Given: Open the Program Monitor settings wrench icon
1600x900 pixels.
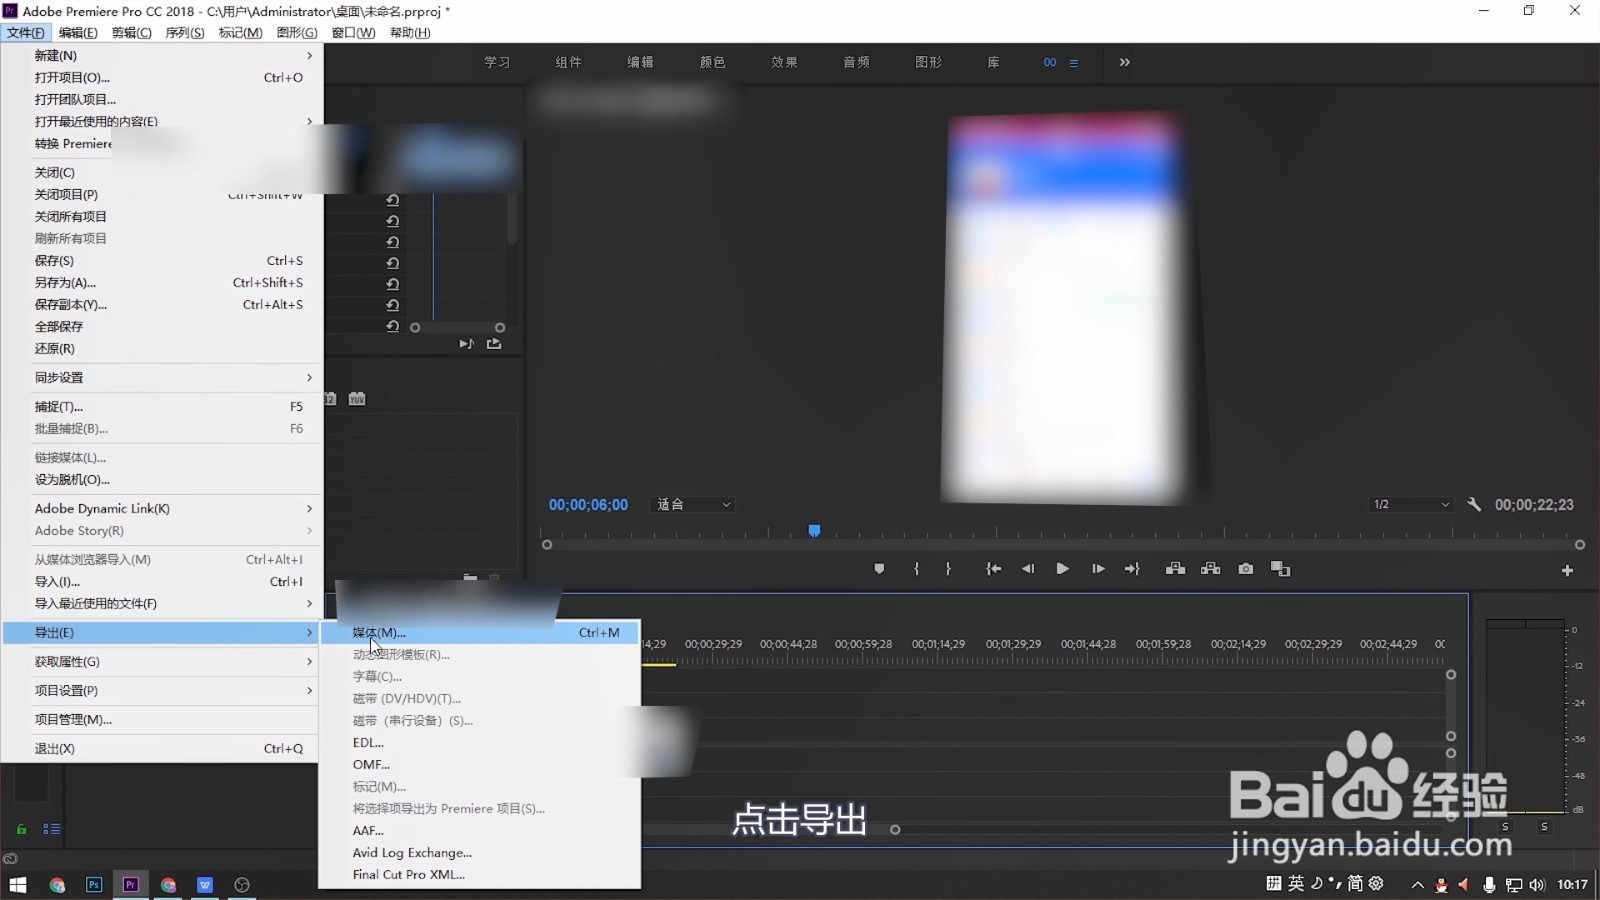Looking at the screenshot, I should pyautogui.click(x=1475, y=505).
